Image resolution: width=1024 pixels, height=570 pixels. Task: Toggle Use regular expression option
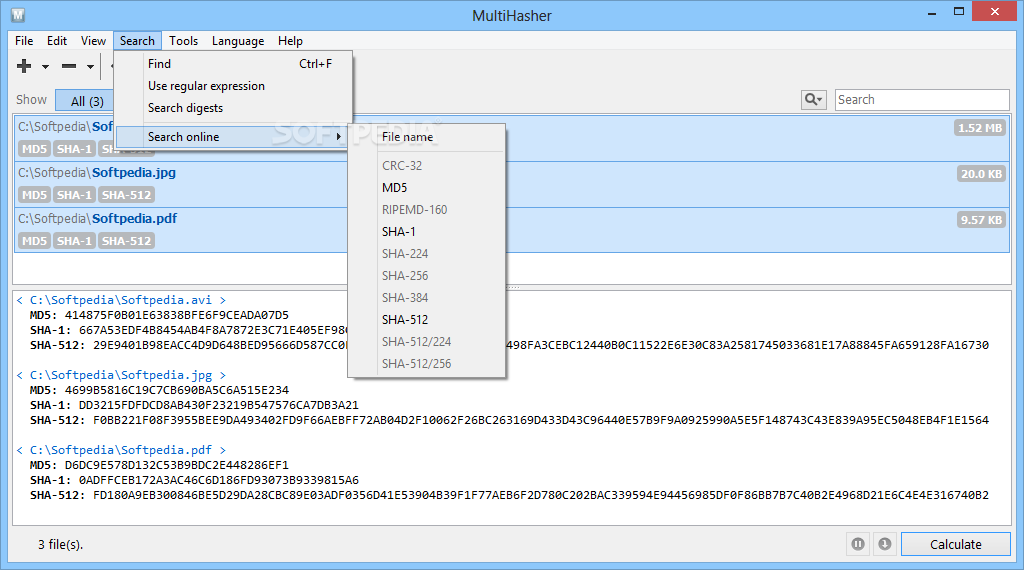click(x=233, y=86)
